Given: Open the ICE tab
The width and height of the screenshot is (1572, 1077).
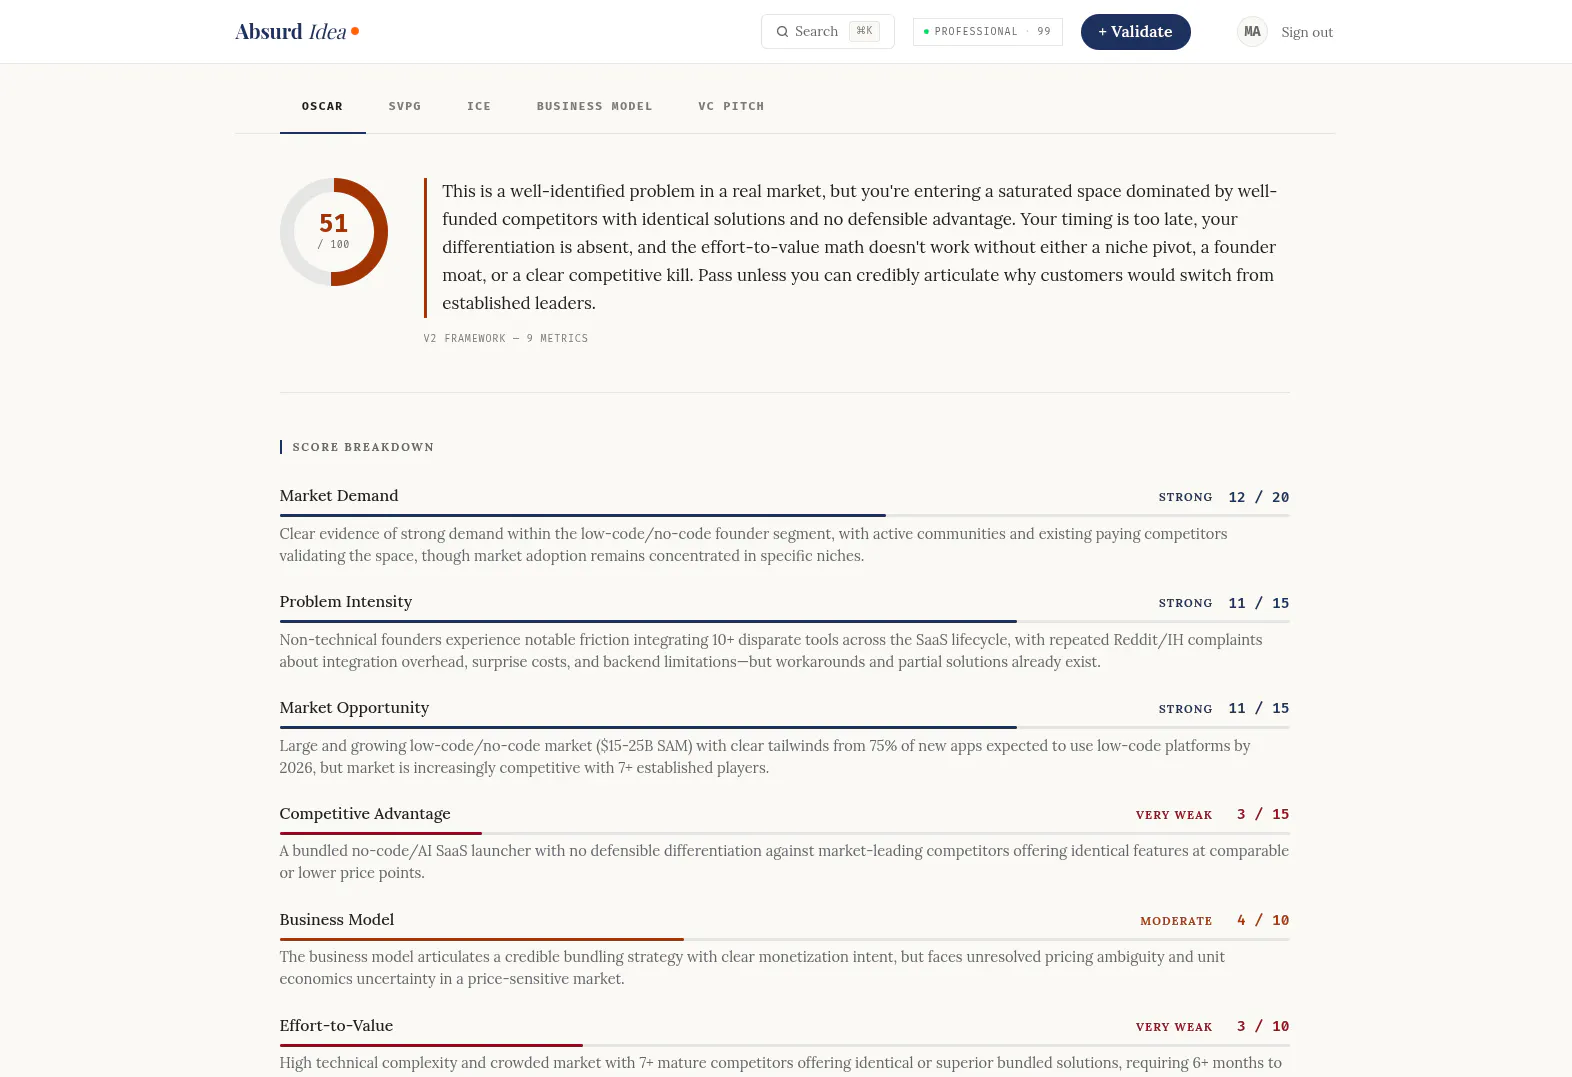Looking at the screenshot, I should 479,106.
